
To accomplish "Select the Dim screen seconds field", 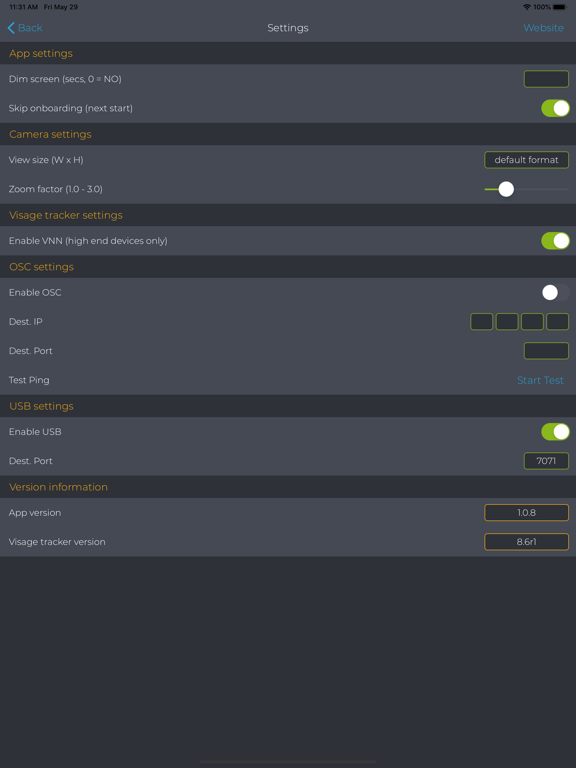I will click(x=546, y=79).
